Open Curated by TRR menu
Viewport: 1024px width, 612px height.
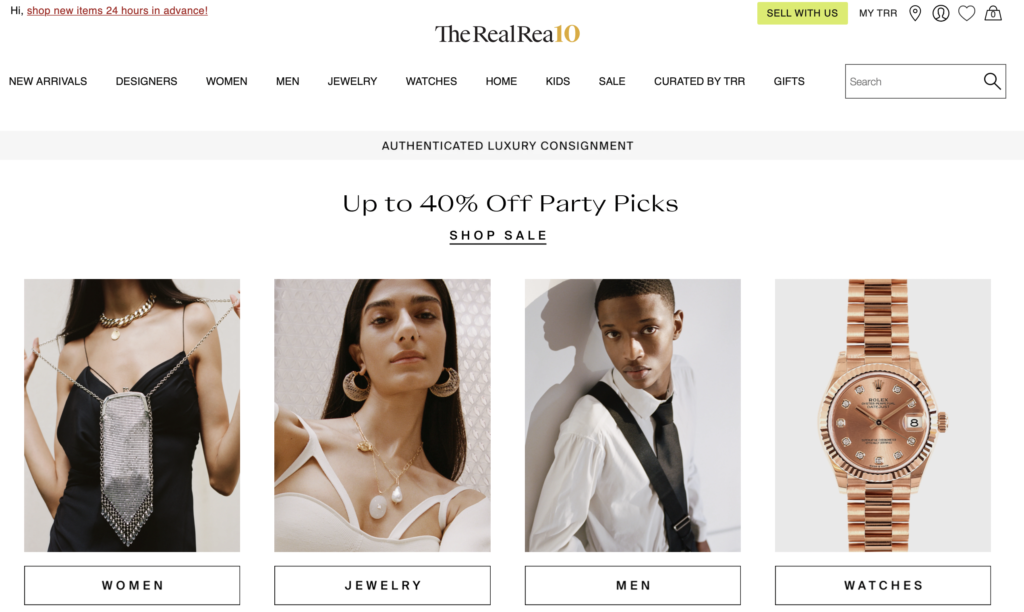pos(699,81)
